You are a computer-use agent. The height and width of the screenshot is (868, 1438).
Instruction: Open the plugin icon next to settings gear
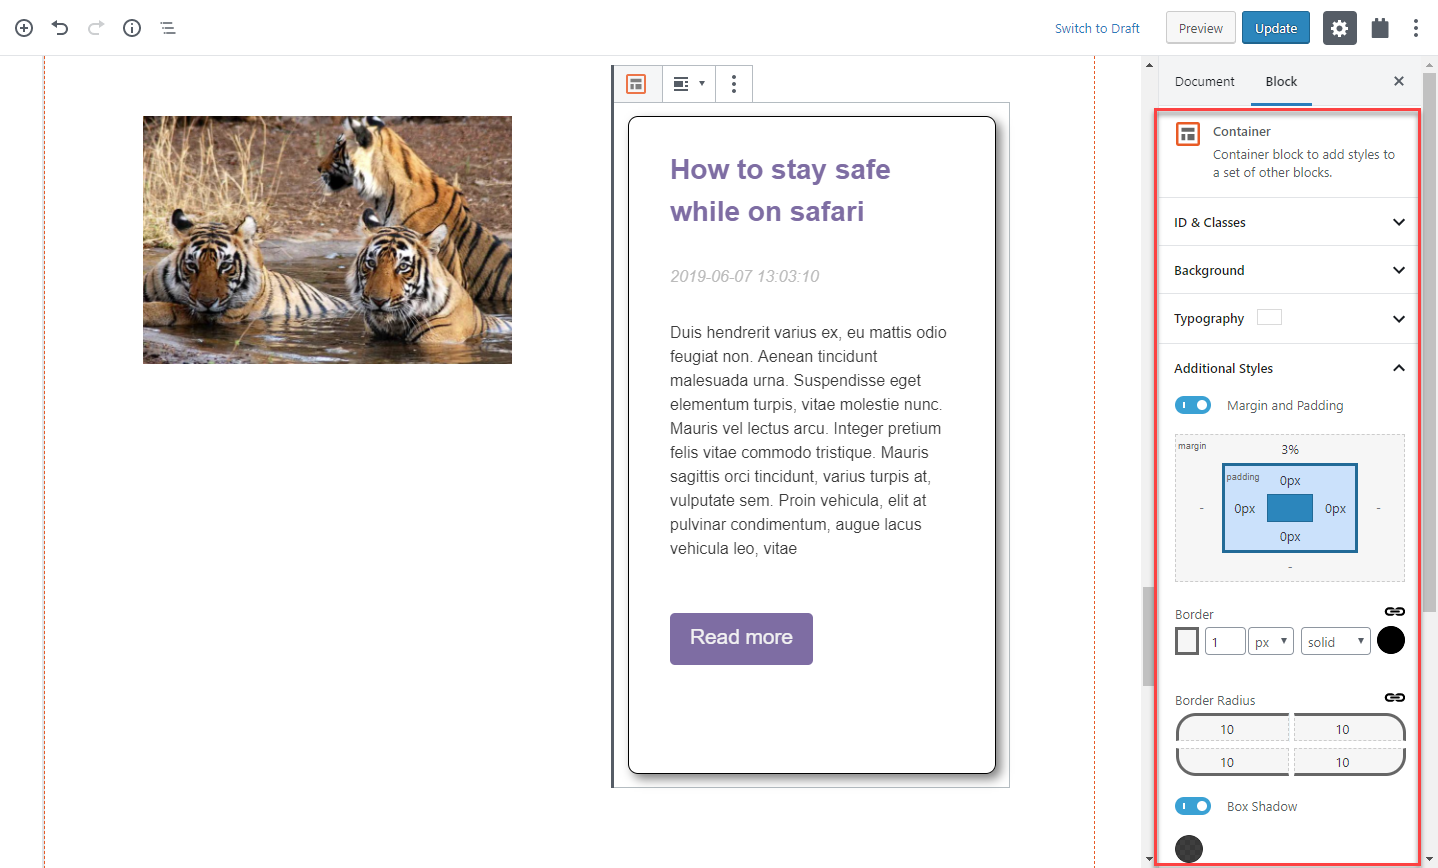tap(1380, 28)
